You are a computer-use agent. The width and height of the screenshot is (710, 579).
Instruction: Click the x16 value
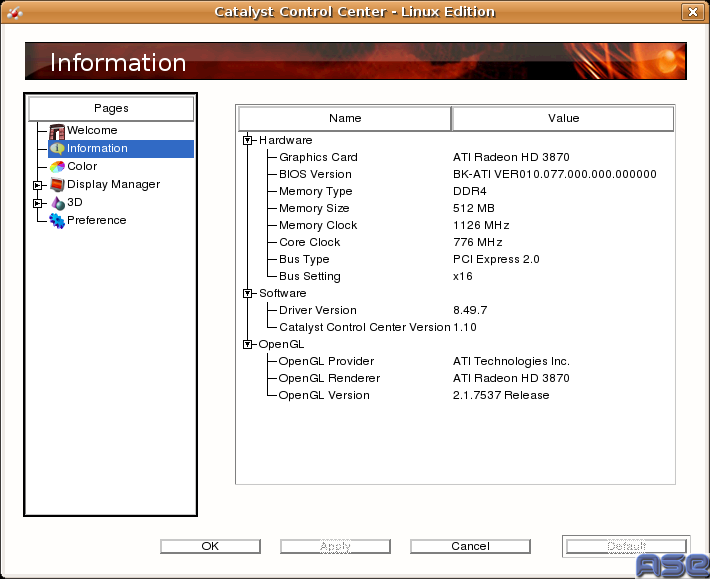(x=463, y=276)
